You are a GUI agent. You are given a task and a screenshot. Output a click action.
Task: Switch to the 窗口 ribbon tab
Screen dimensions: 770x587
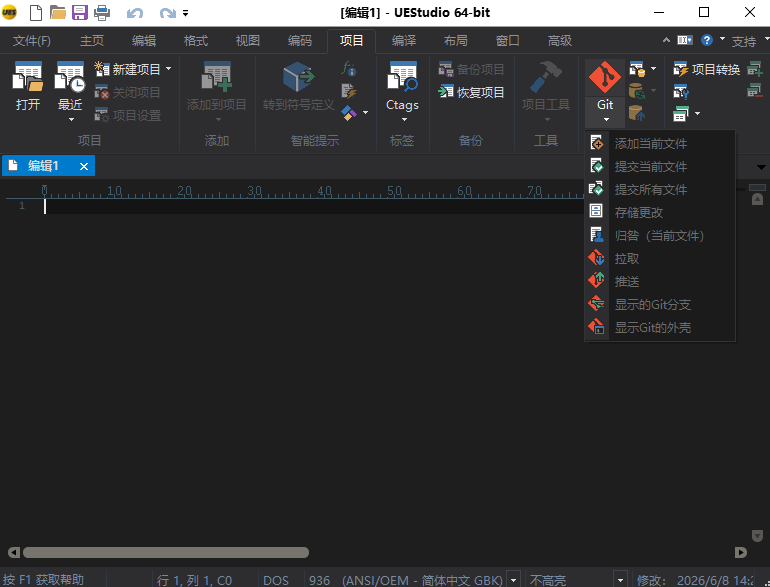[508, 41]
